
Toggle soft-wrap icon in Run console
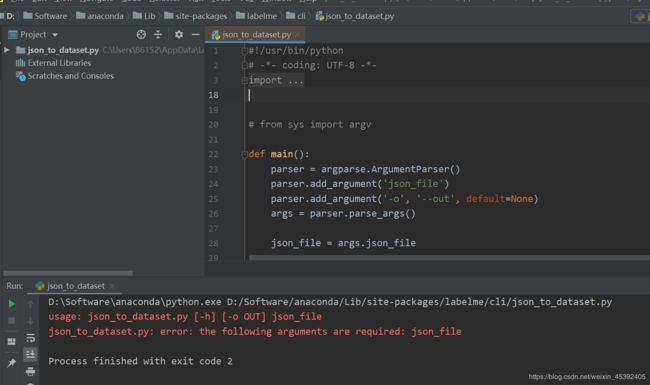click(30, 338)
